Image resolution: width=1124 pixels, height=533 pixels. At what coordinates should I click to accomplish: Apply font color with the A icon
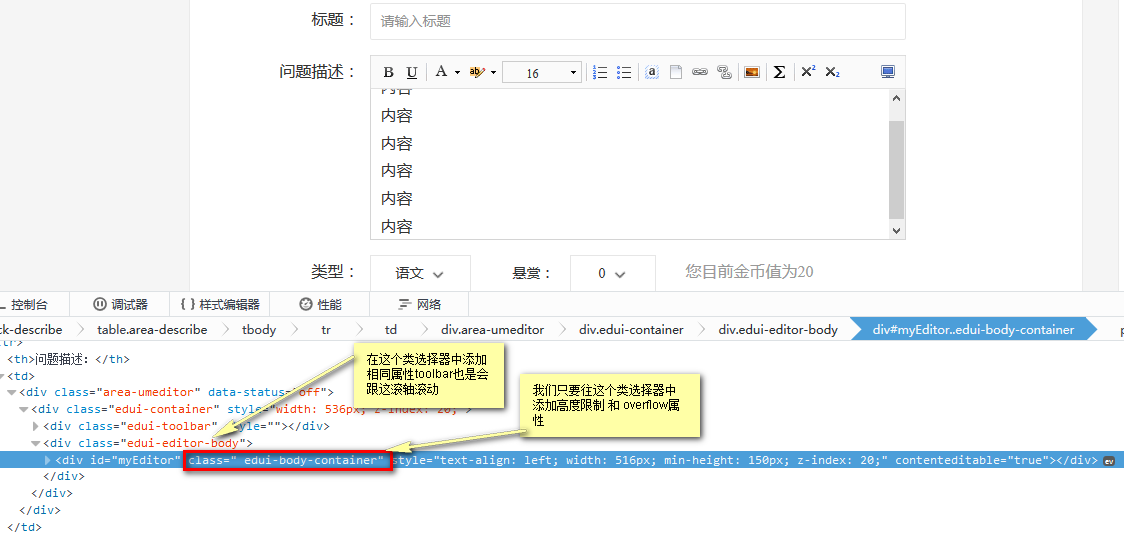441,72
